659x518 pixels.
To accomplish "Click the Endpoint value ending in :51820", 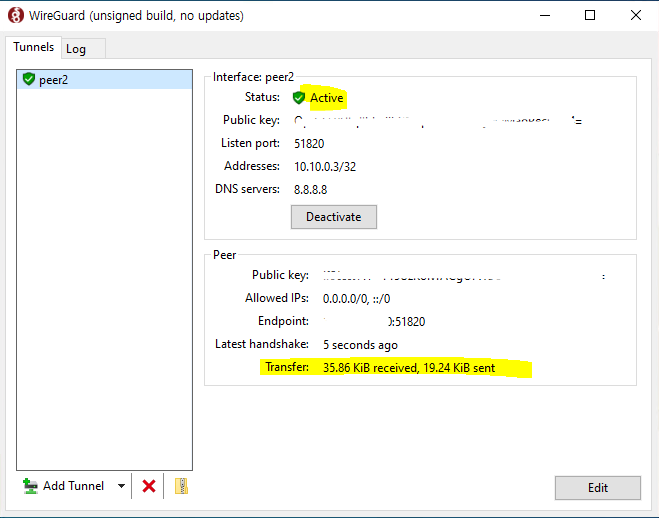I will coord(374,322).
